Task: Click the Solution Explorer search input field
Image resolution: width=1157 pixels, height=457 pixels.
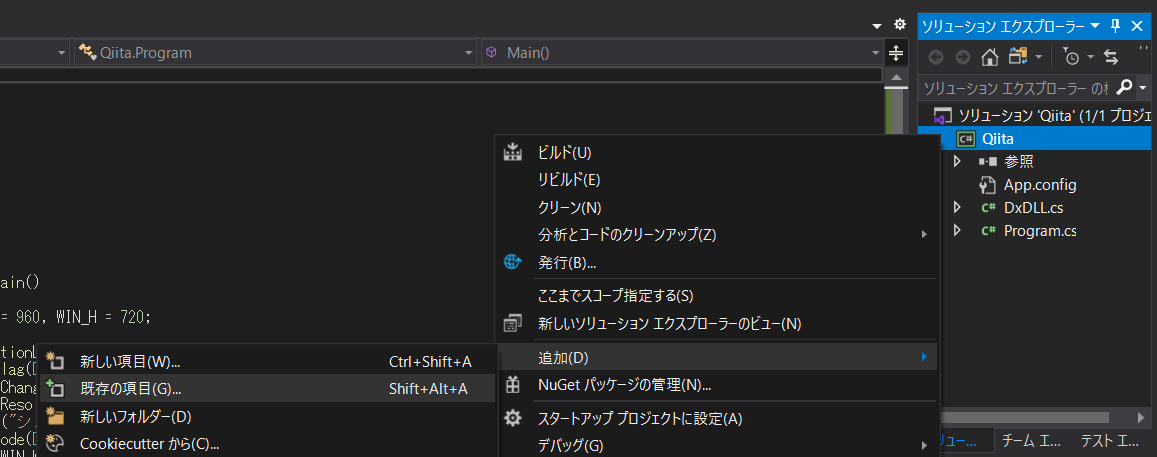Action: [x=1015, y=88]
